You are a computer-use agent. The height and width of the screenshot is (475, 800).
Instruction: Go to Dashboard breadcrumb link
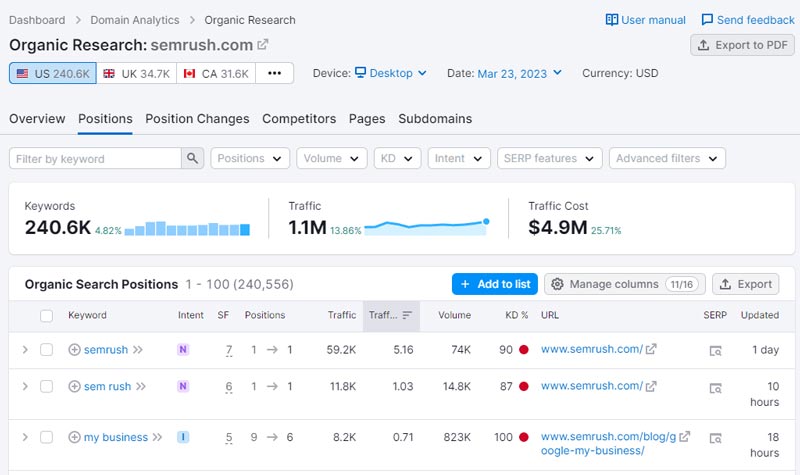37,20
